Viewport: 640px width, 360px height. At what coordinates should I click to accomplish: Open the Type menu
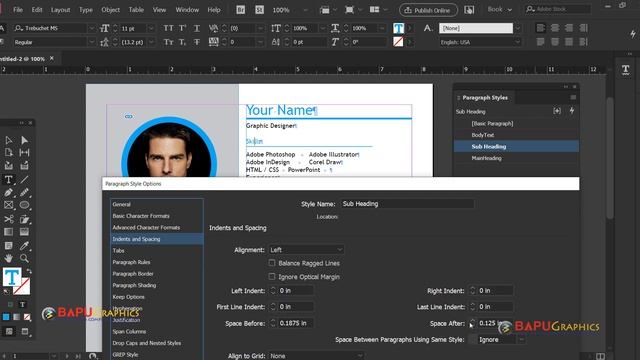(86, 10)
